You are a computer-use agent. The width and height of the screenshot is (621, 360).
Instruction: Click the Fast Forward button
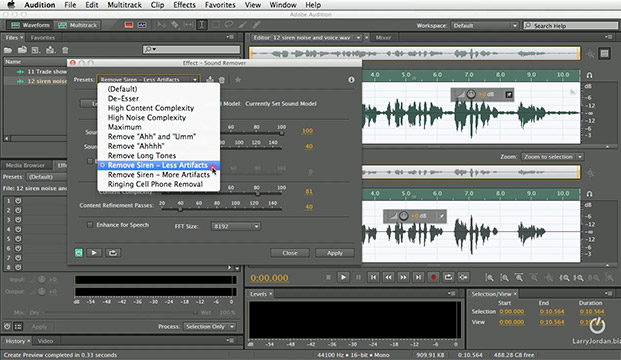[403, 277]
